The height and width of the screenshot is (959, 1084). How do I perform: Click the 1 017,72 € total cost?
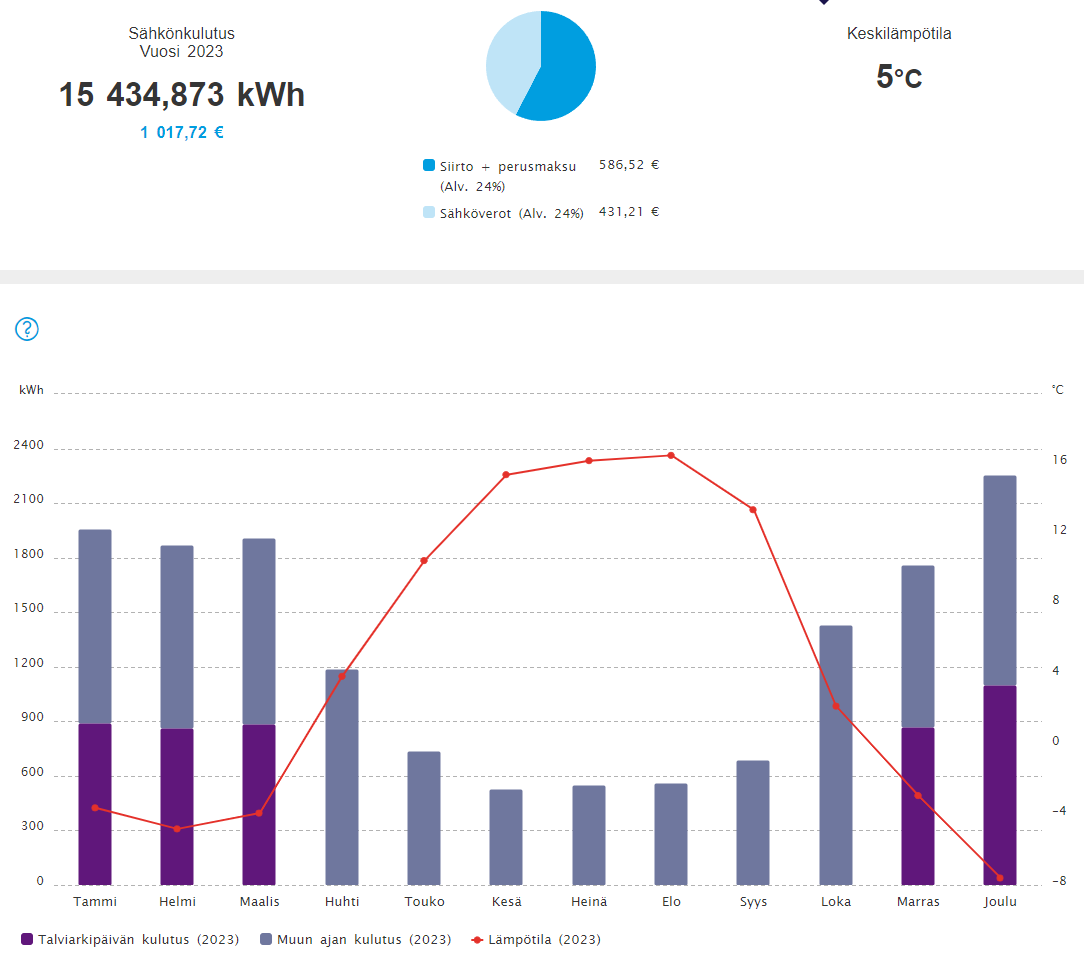[x=182, y=132]
